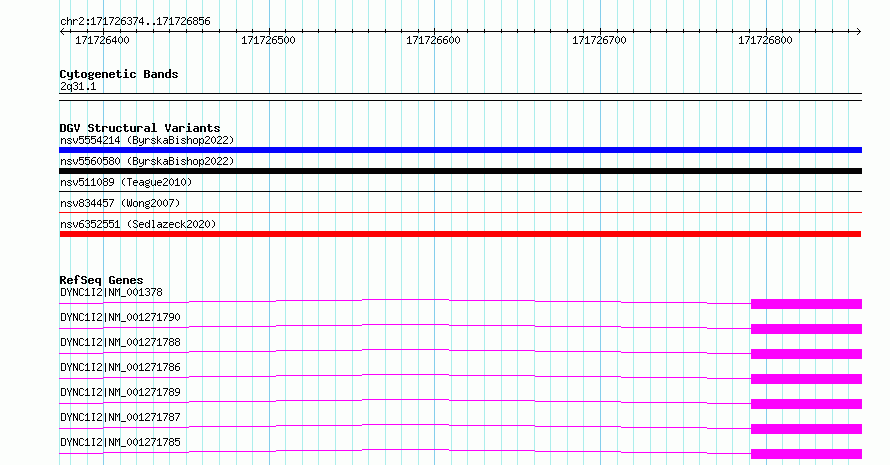Open transcript DYNC1I2|NM_001271787 label
The image size is (890, 465).
[x=120, y=417]
